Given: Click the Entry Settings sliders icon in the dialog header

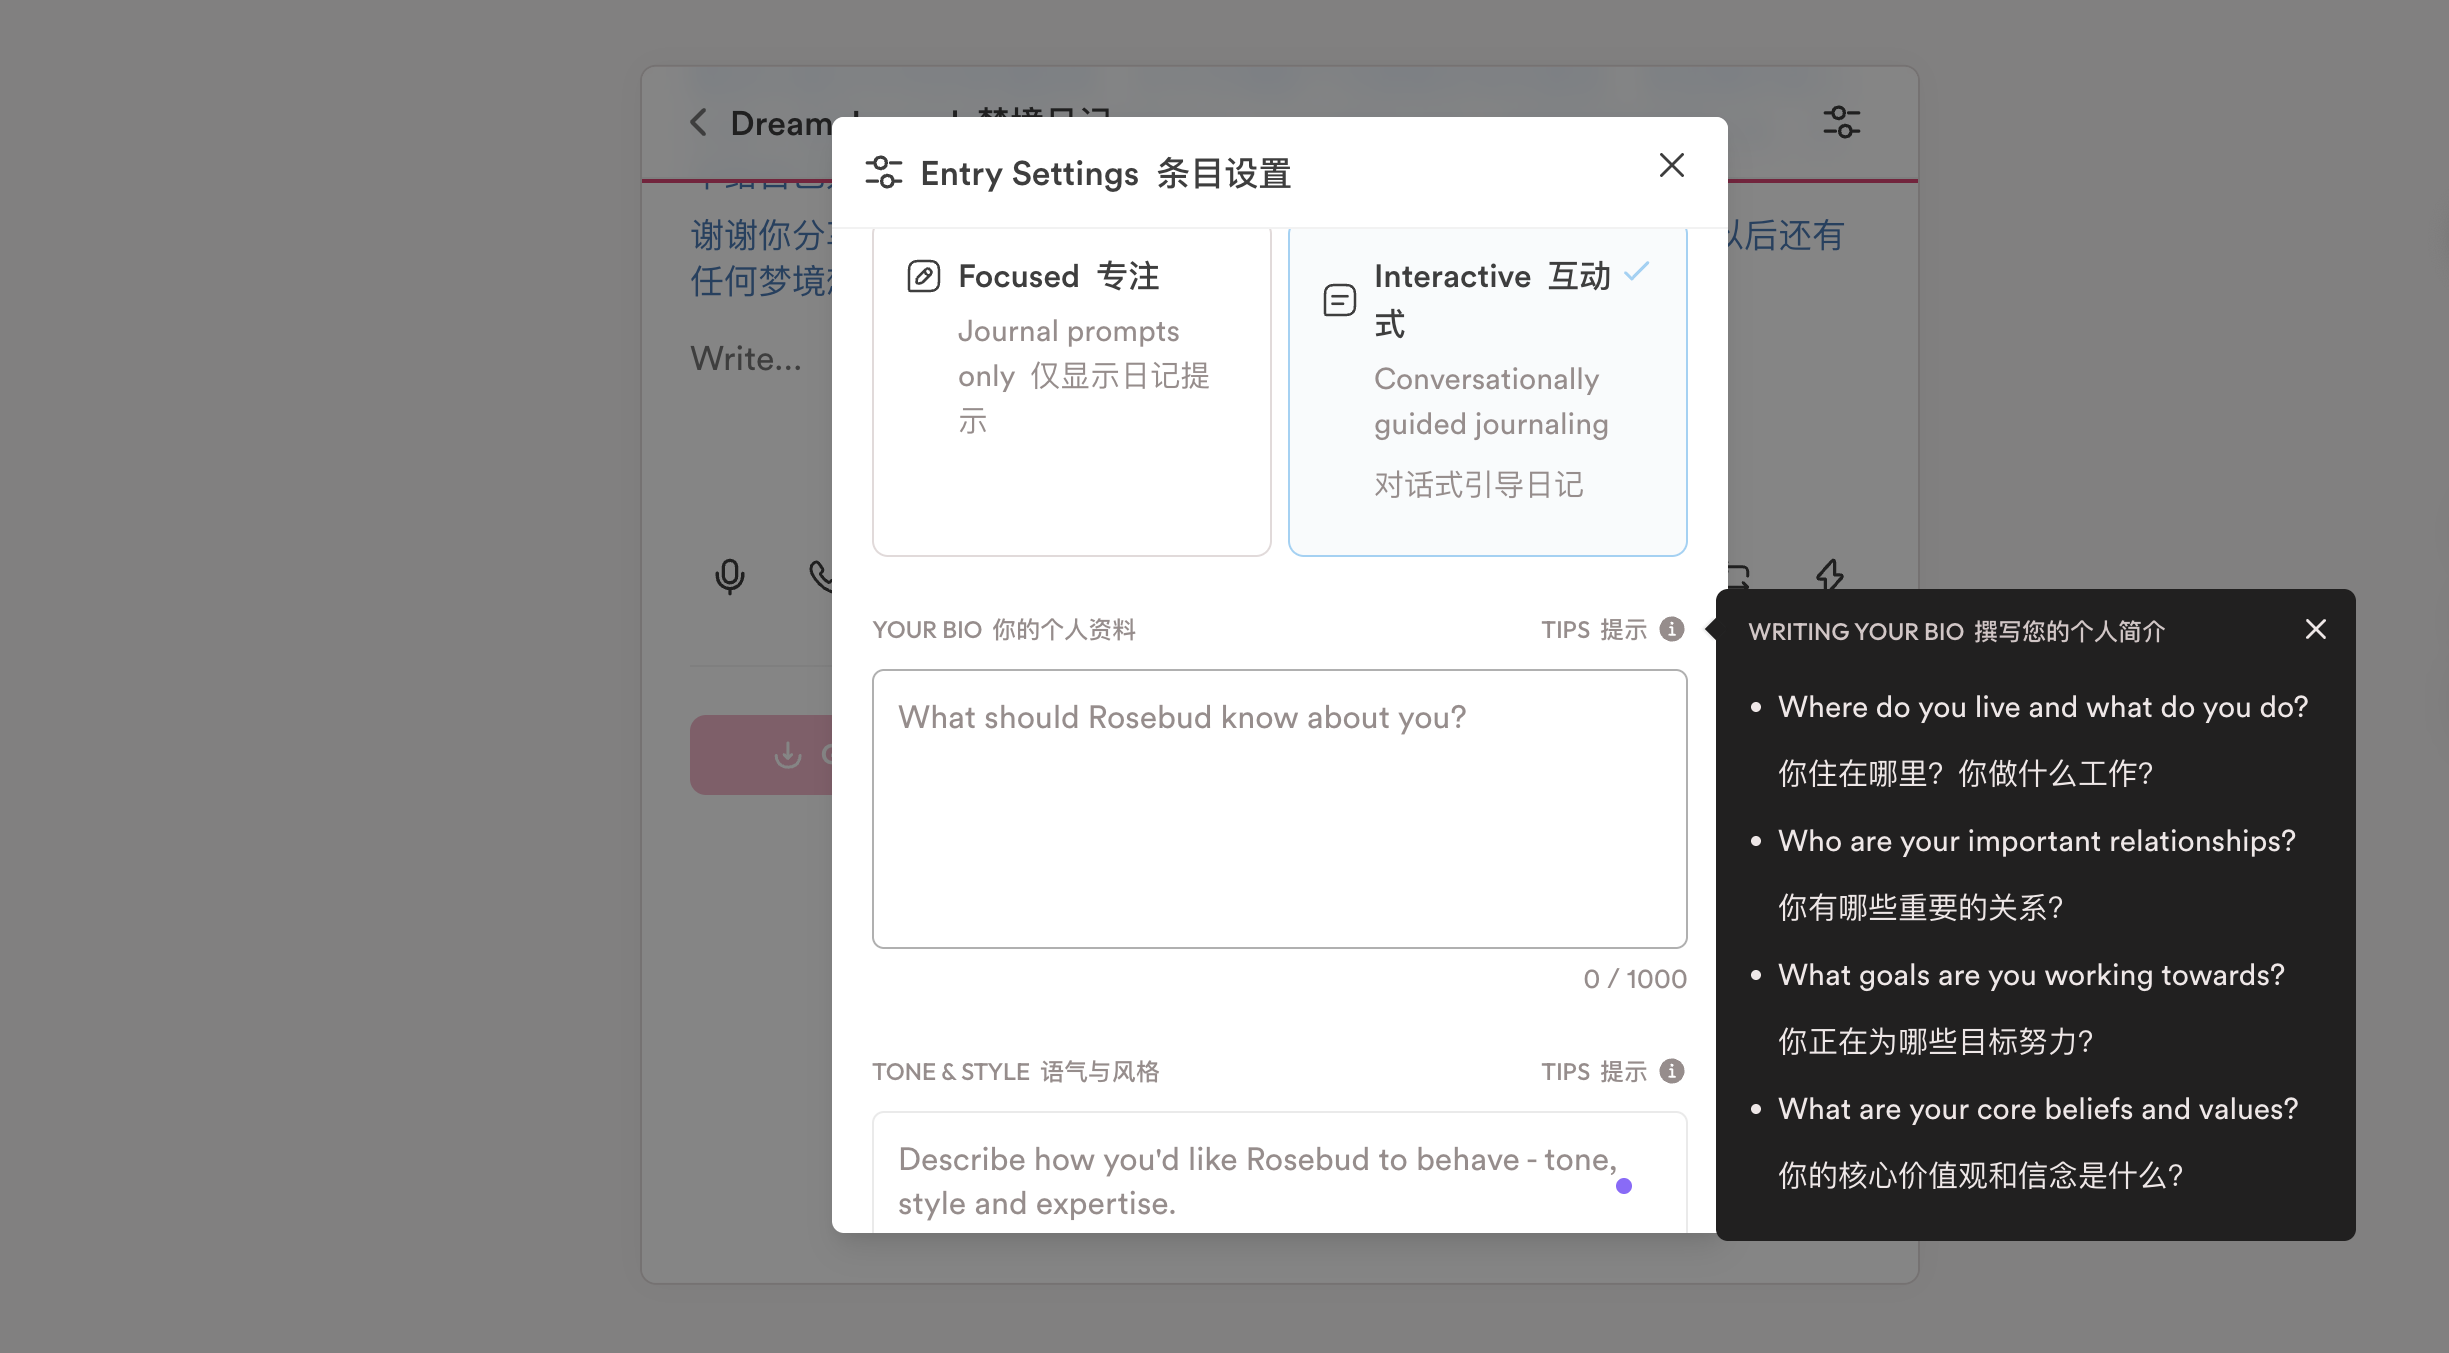Looking at the screenshot, I should pyautogui.click(x=884, y=171).
